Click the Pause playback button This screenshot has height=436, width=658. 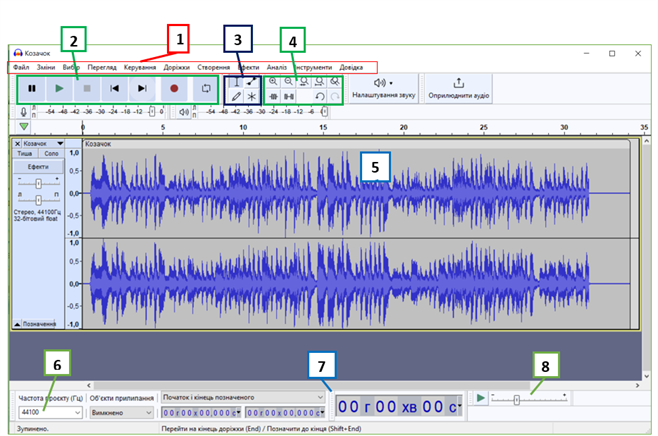click(x=32, y=88)
